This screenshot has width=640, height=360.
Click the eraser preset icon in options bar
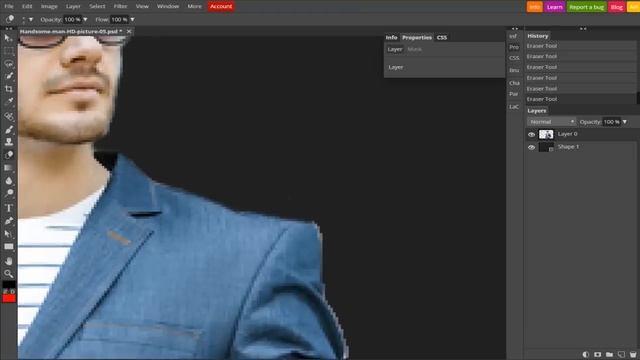click(x=9, y=19)
